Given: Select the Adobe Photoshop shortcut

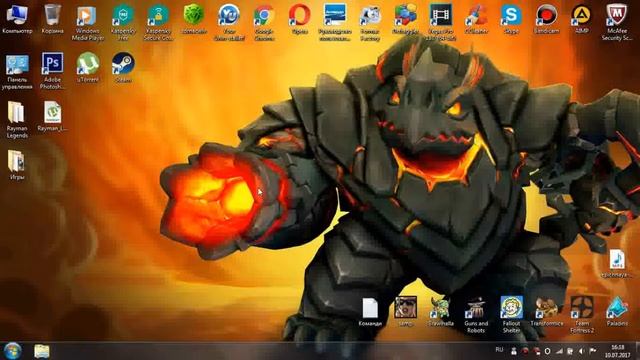Looking at the screenshot, I should (52, 71).
